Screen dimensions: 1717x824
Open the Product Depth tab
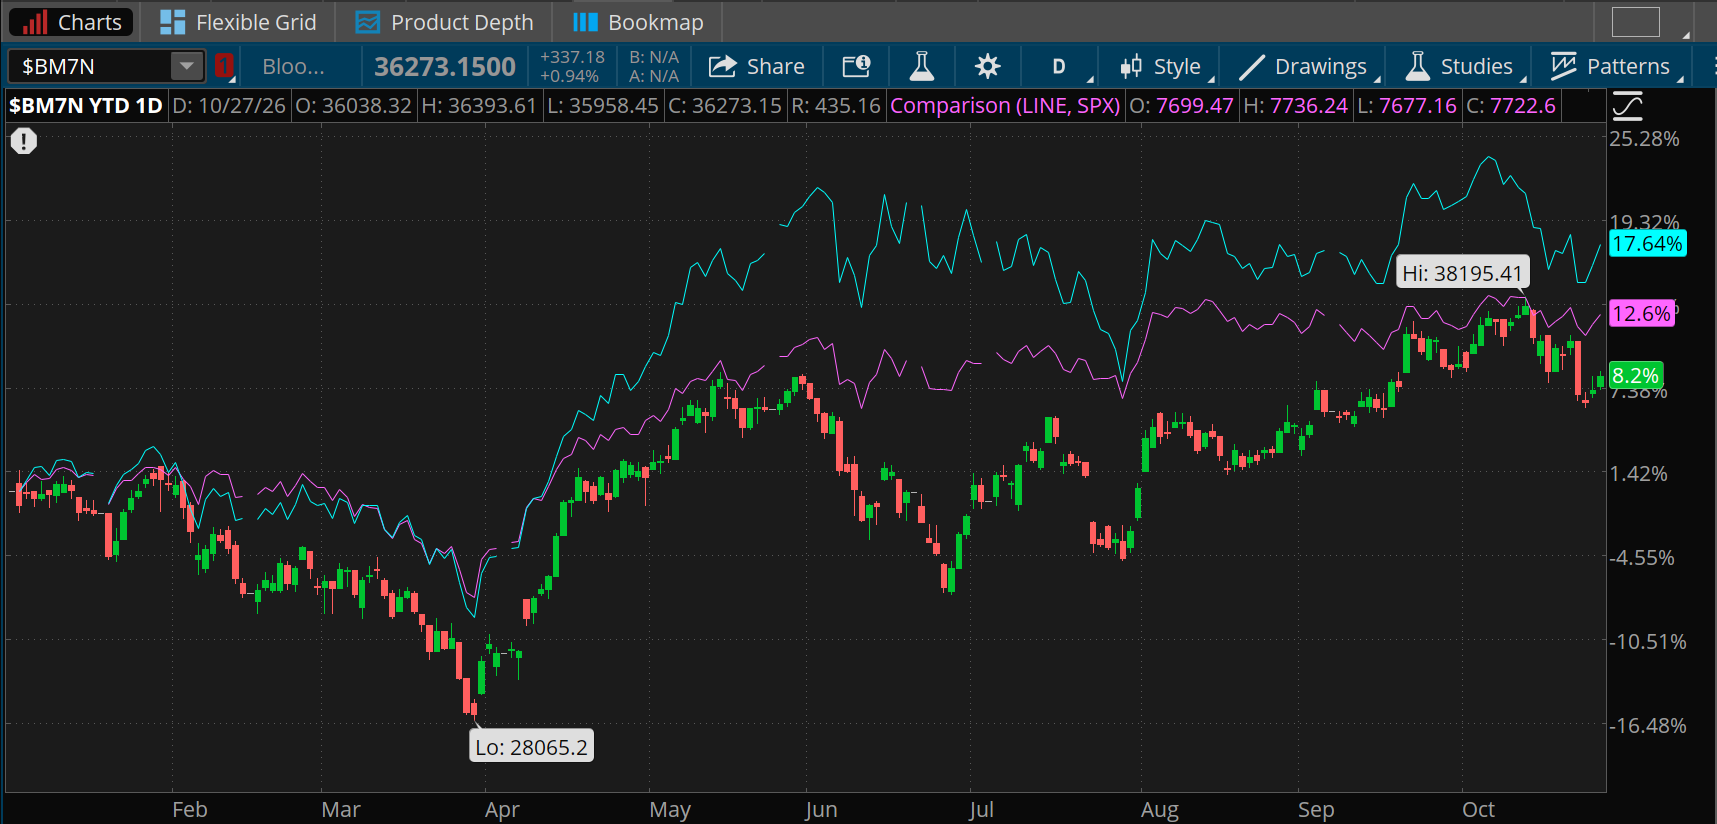pyautogui.click(x=445, y=22)
